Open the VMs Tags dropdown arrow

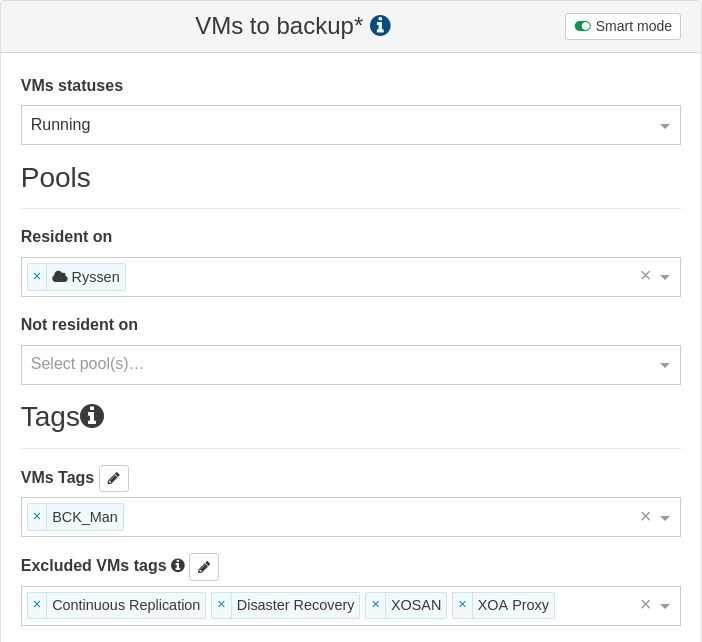[664, 518]
